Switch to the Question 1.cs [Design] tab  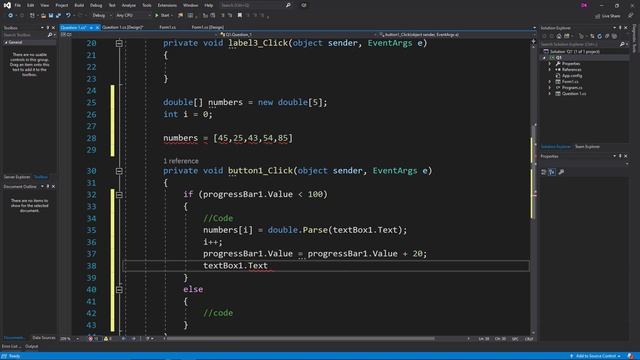click(x=122, y=27)
